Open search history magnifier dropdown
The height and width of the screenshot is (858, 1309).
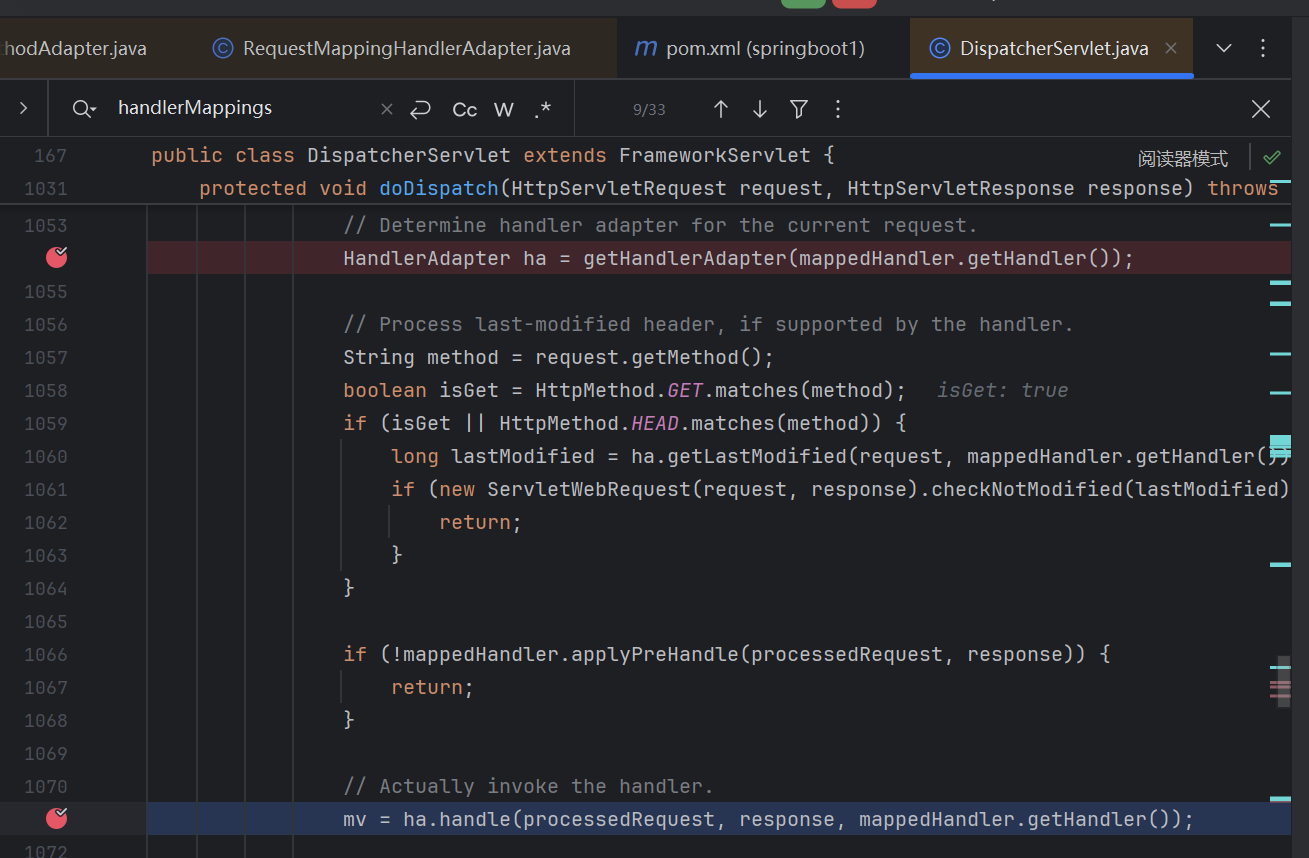pyautogui.click(x=84, y=109)
